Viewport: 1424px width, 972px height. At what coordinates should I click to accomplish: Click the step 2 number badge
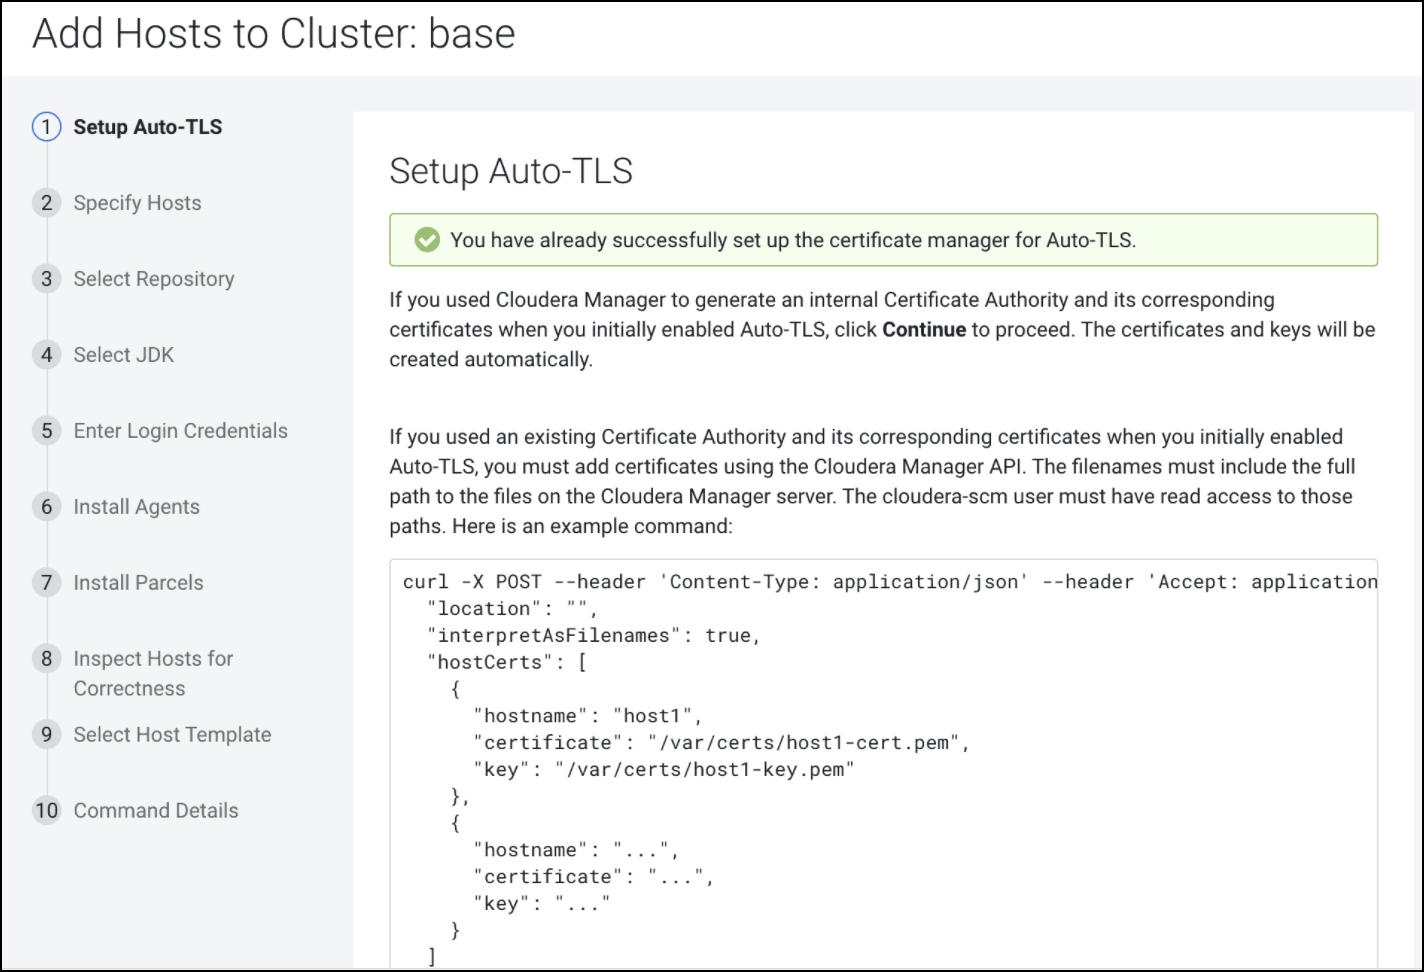coord(46,203)
